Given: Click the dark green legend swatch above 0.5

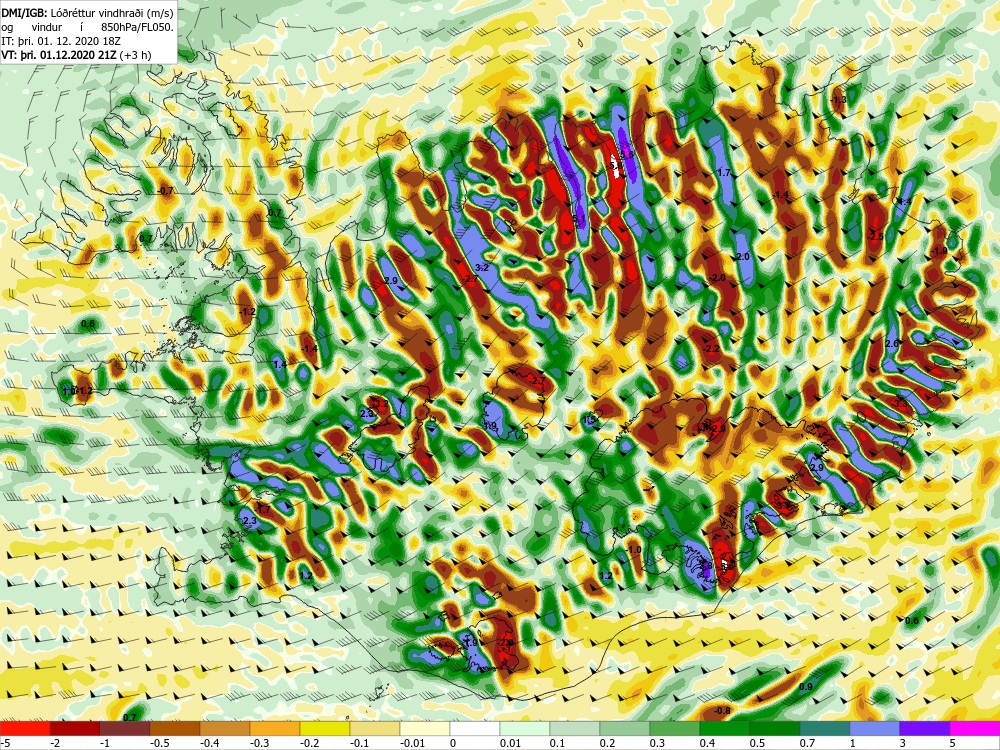Looking at the screenshot, I should (x=775, y=728).
